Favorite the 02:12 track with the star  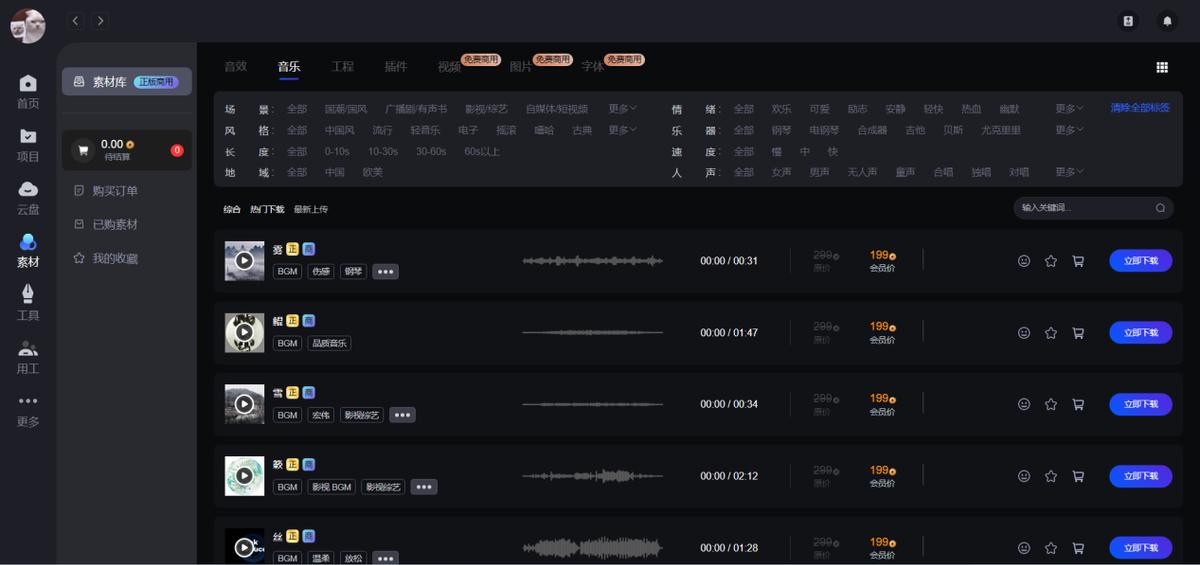click(1051, 476)
